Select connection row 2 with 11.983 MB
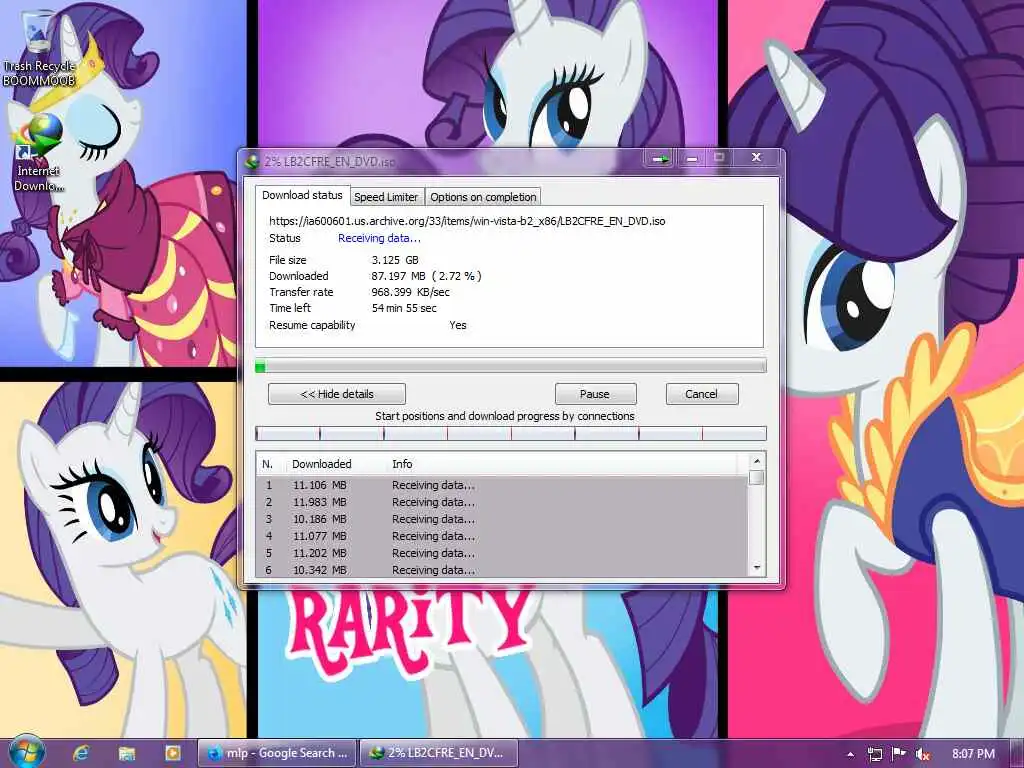 pos(503,502)
